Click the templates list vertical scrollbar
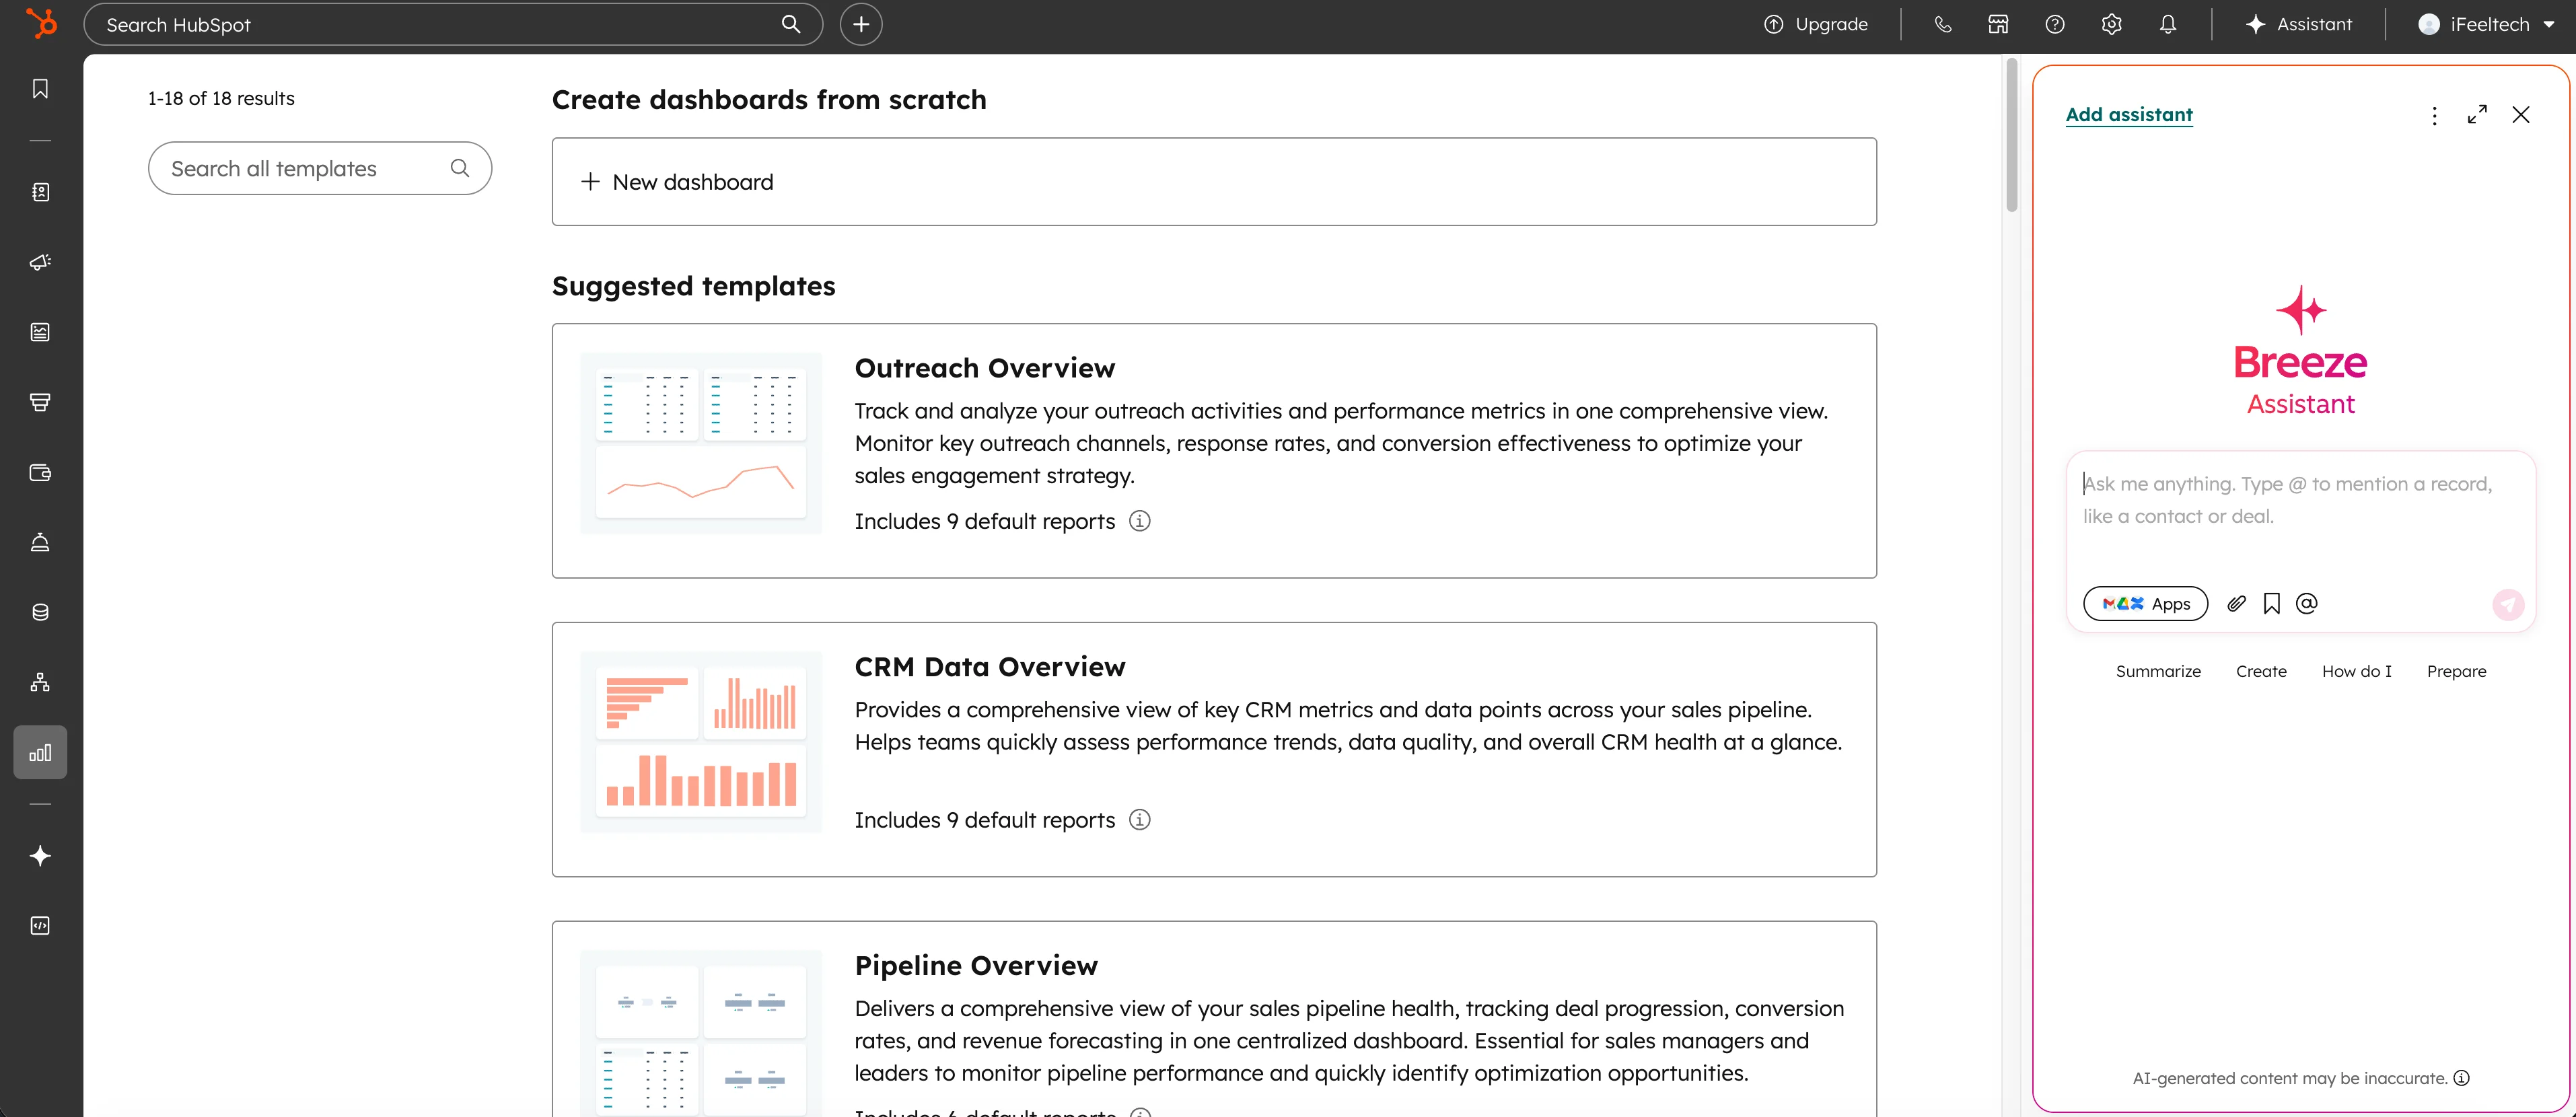The width and height of the screenshot is (2576, 1117). tap(2011, 135)
